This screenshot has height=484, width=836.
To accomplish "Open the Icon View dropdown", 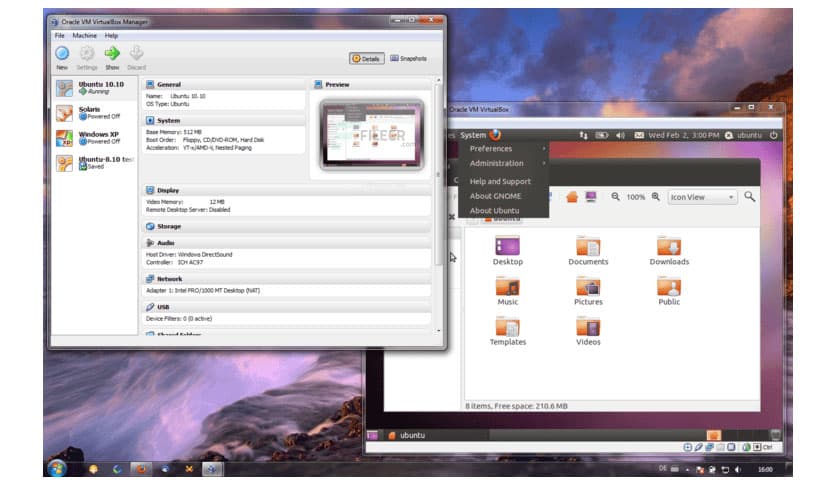I will point(702,197).
